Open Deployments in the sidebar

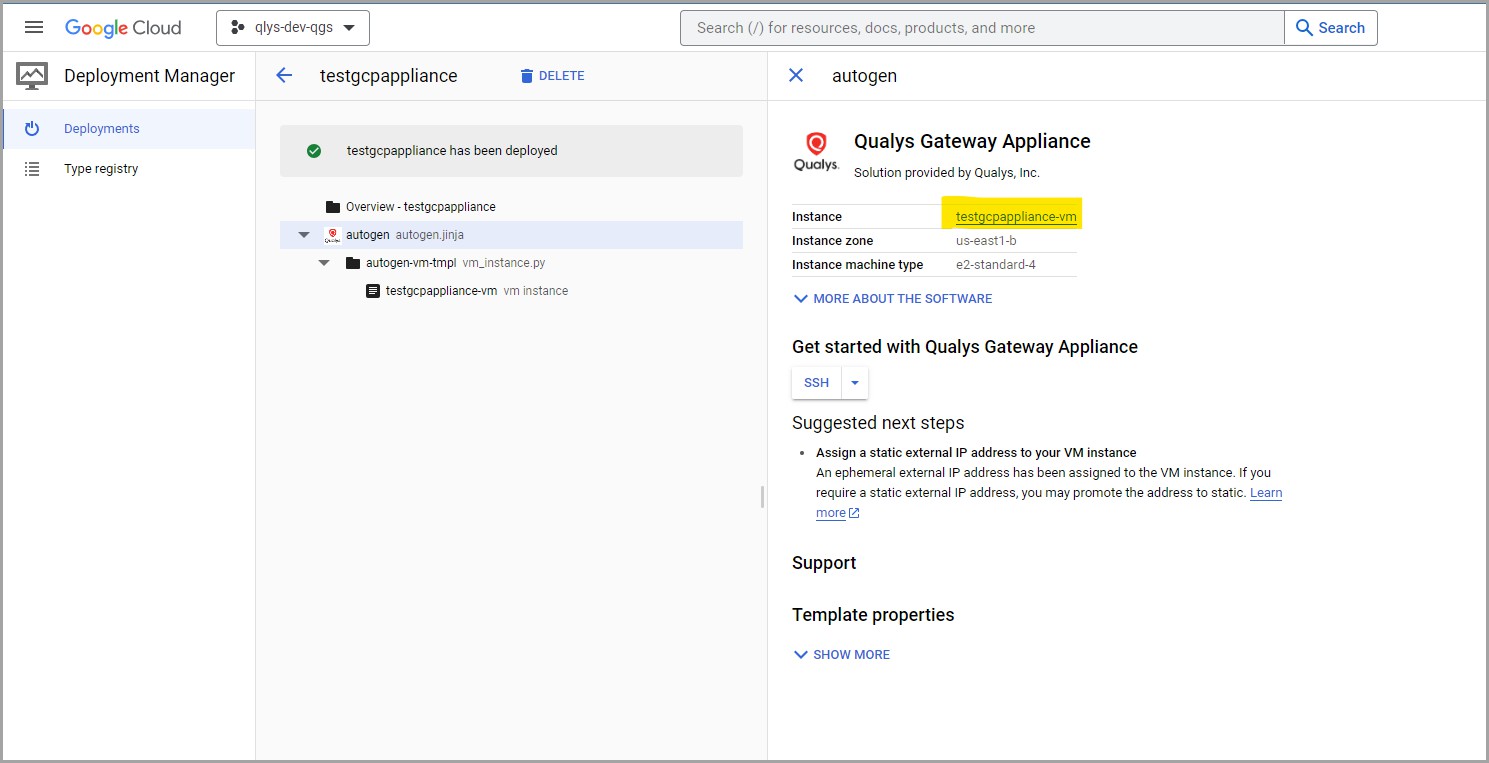coord(128,129)
